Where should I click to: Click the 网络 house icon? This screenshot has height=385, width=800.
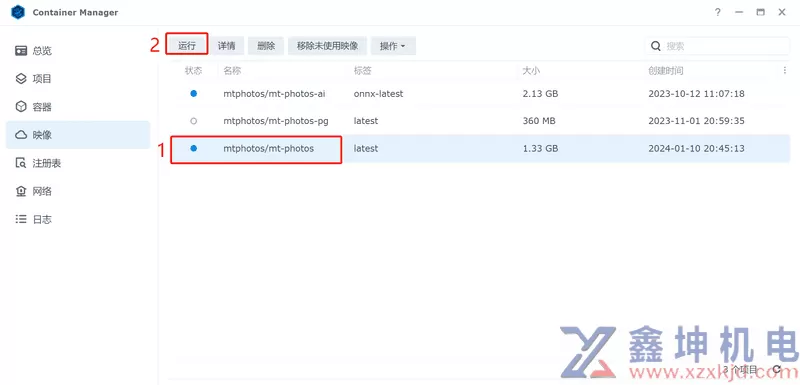point(21,191)
